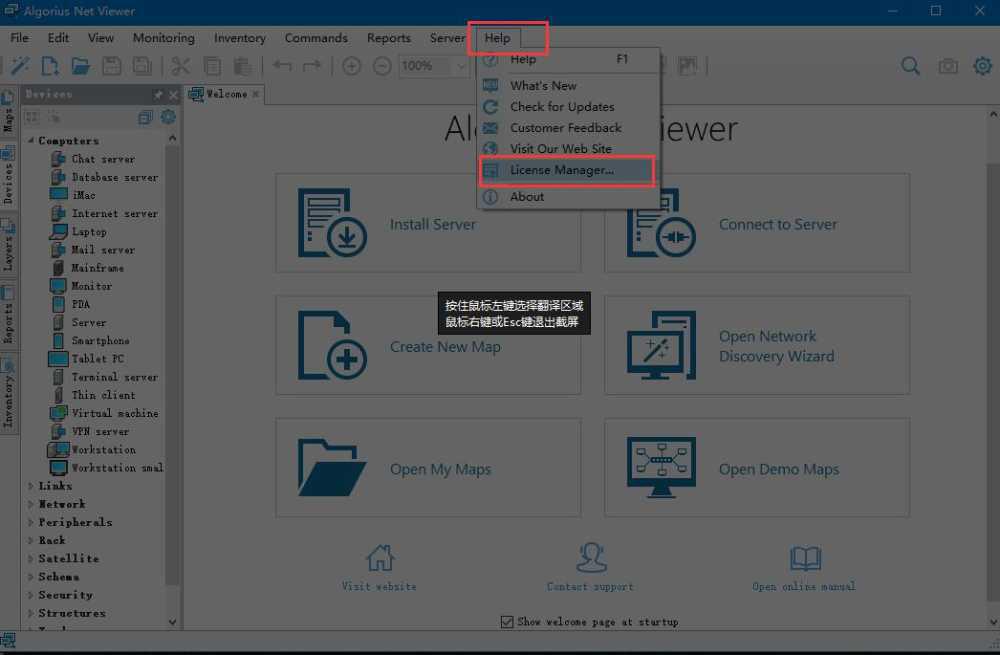
Task: Capture screenshot with the camera icon
Action: pos(948,65)
